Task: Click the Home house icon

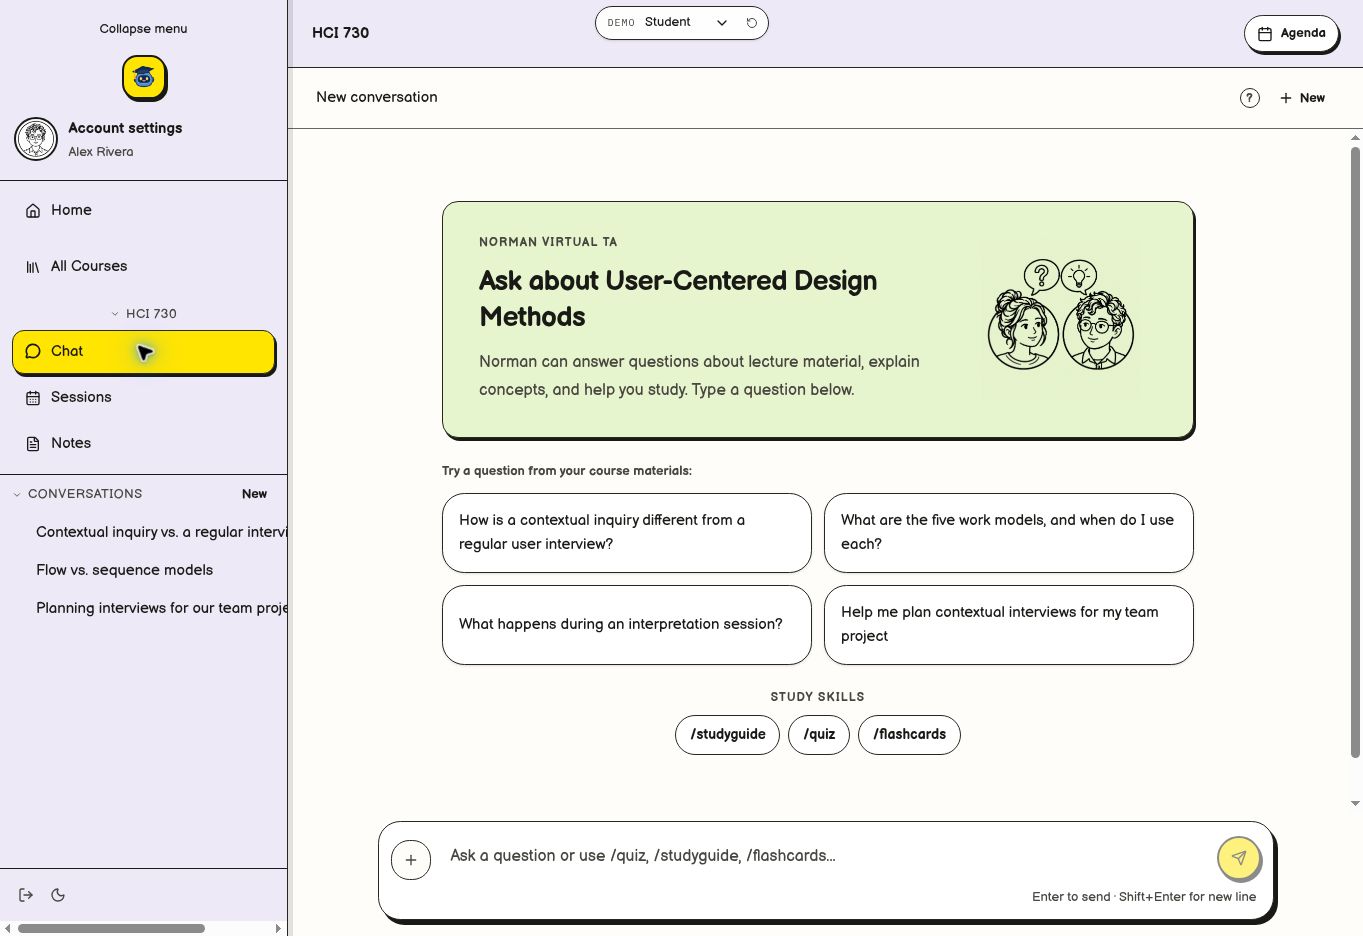Action: tap(33, 210)
